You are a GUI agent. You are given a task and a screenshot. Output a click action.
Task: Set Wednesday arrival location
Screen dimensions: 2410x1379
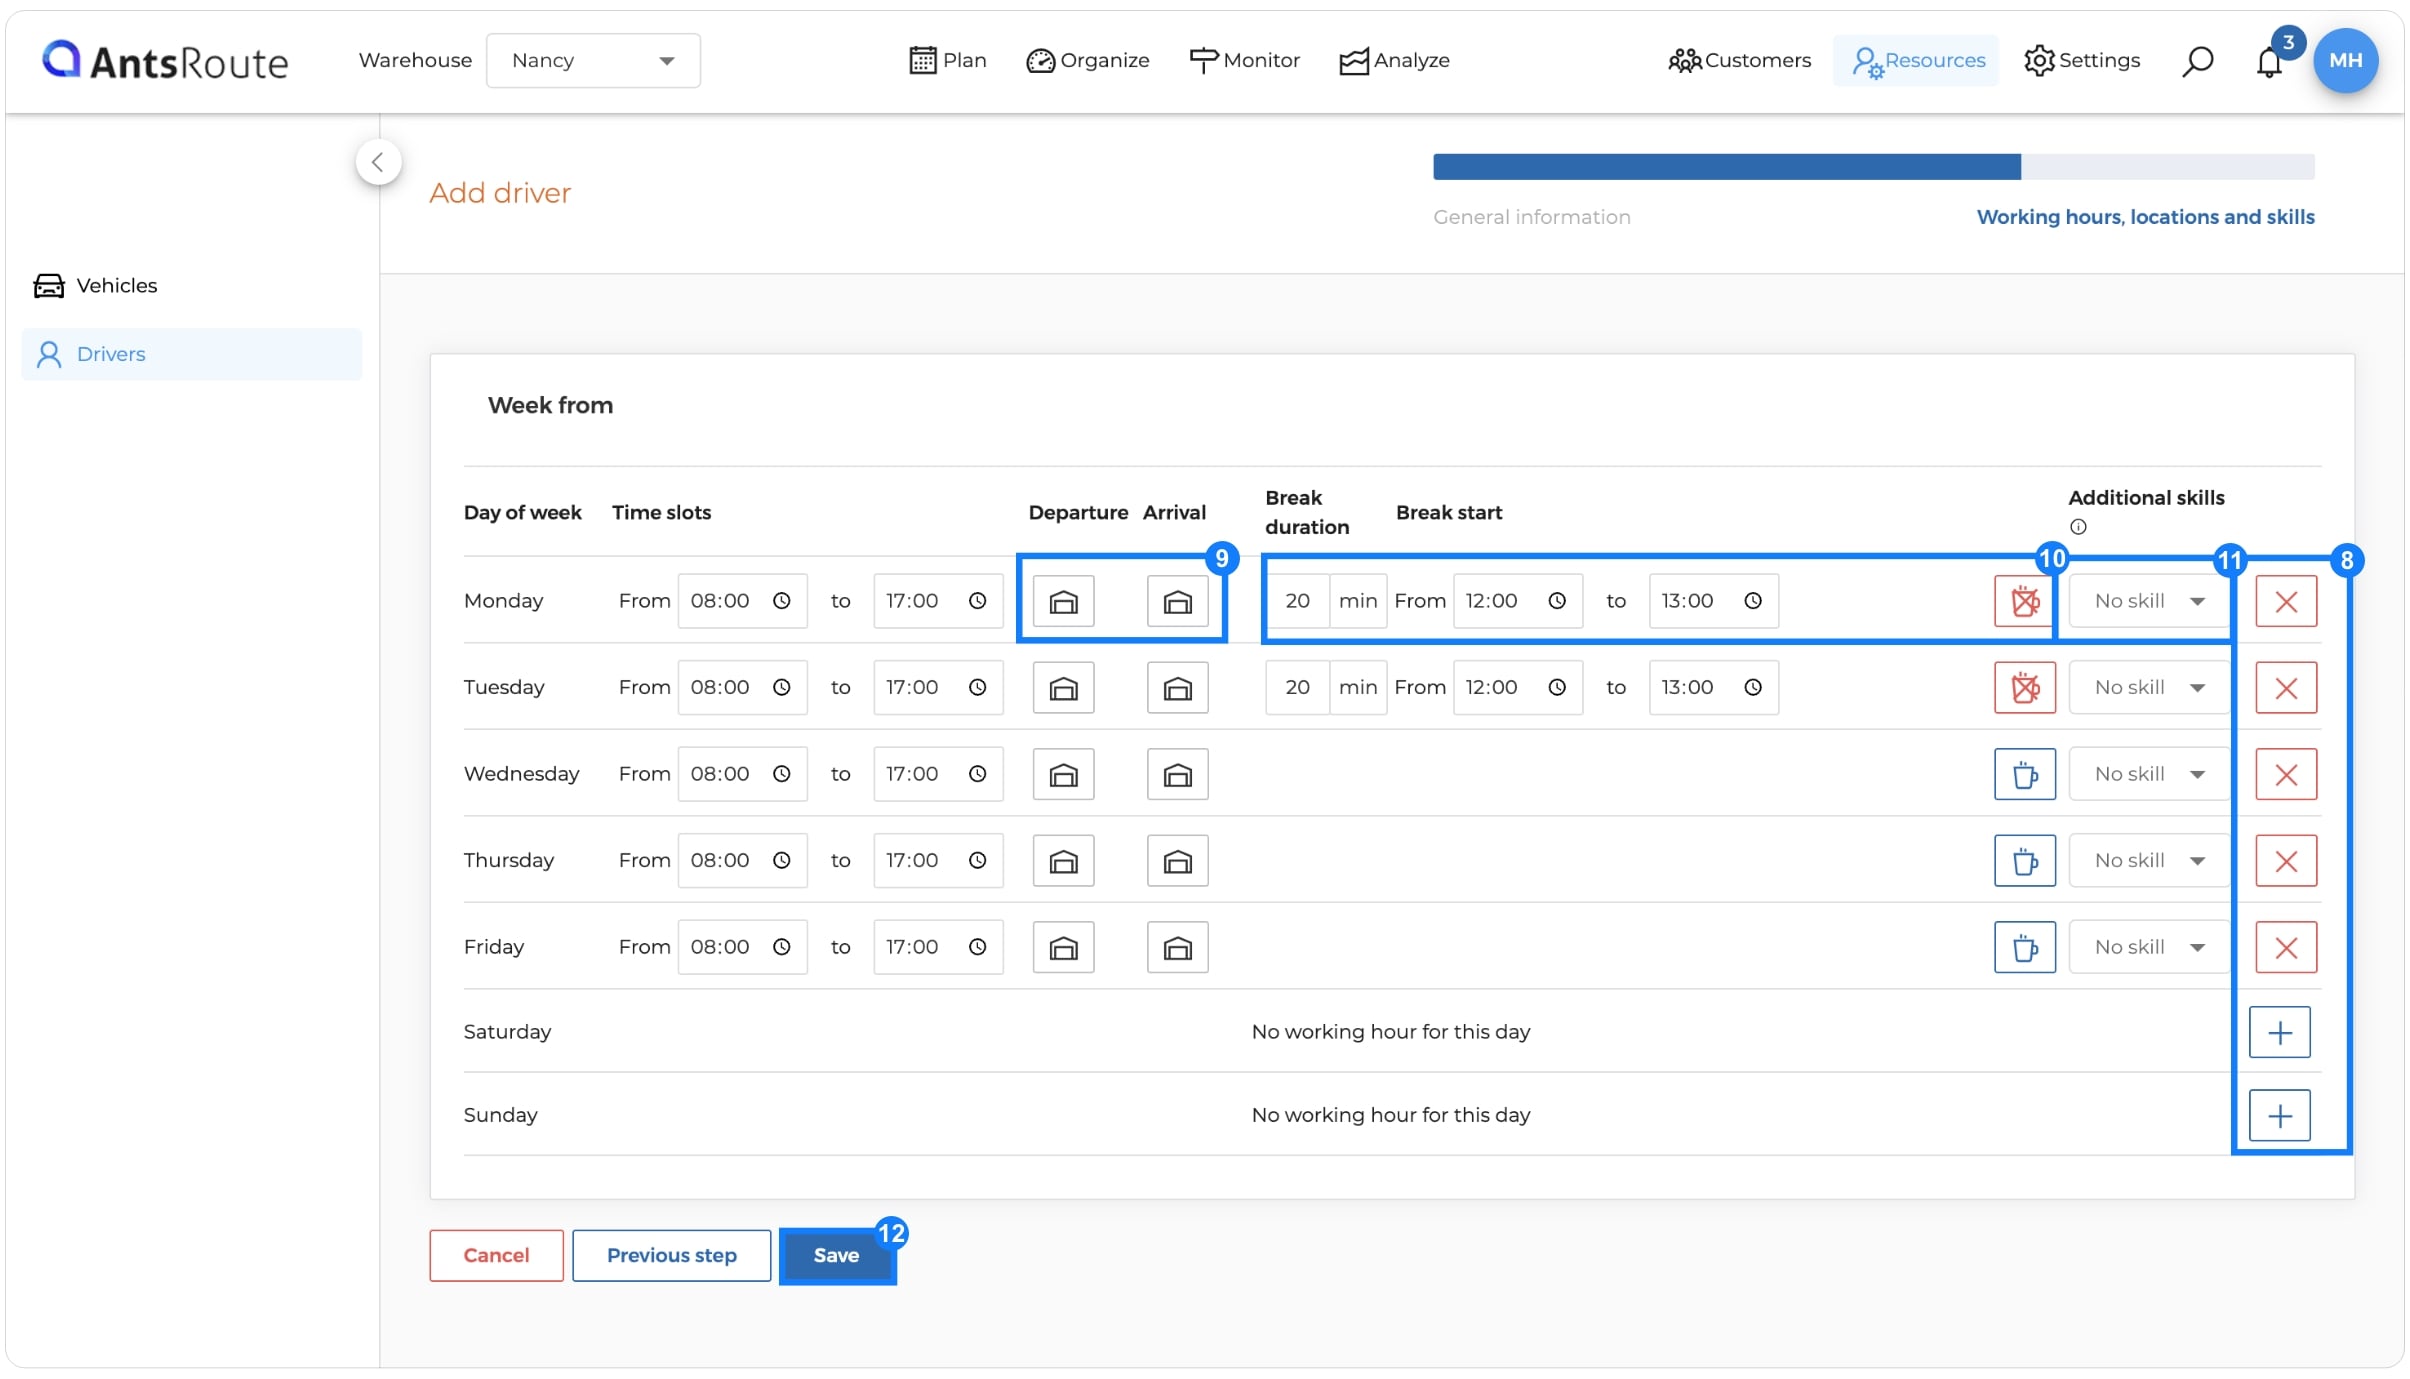(1177, 774)
